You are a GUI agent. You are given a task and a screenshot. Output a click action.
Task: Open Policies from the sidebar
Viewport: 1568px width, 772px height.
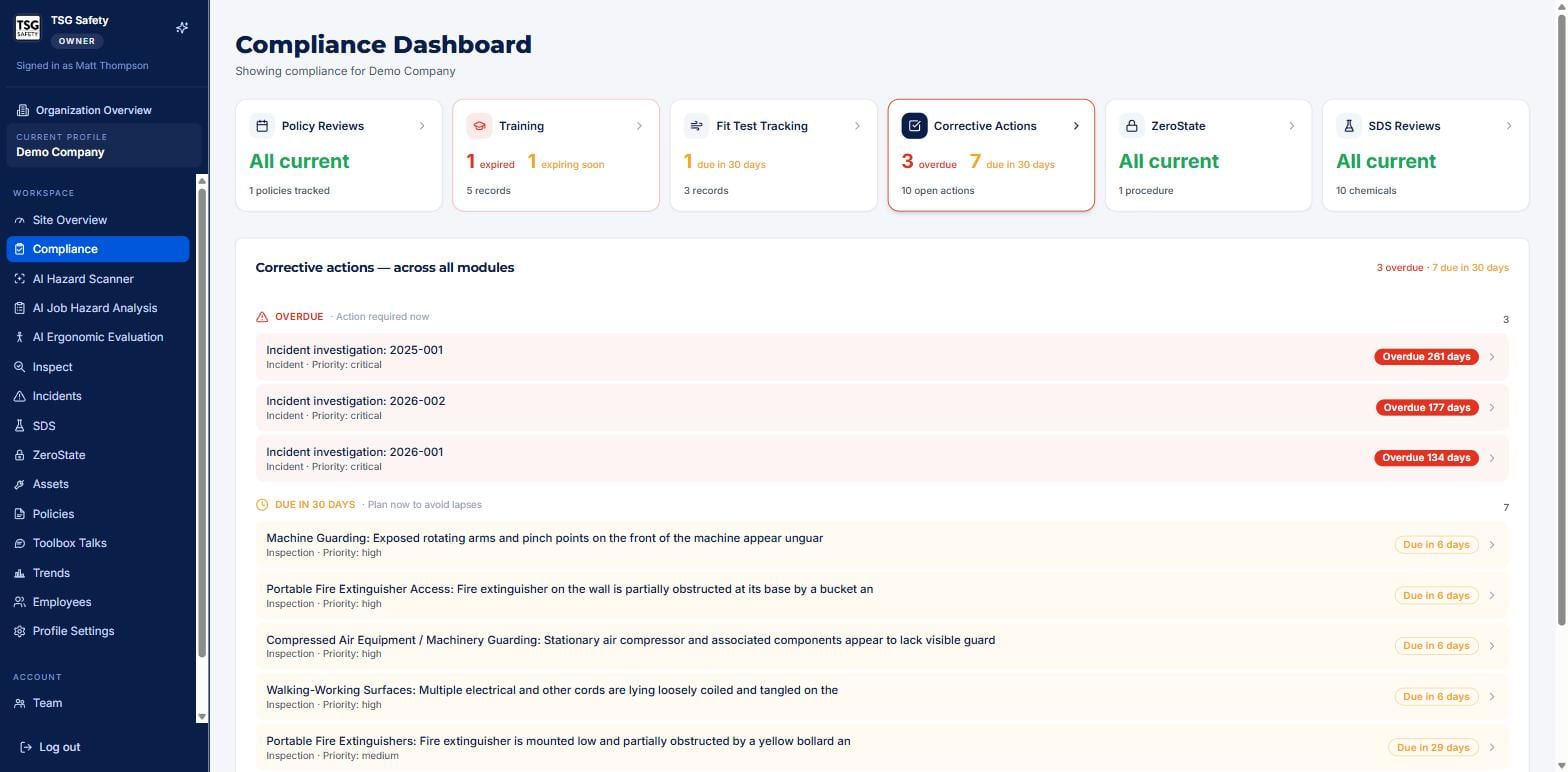tap(98, 514)
